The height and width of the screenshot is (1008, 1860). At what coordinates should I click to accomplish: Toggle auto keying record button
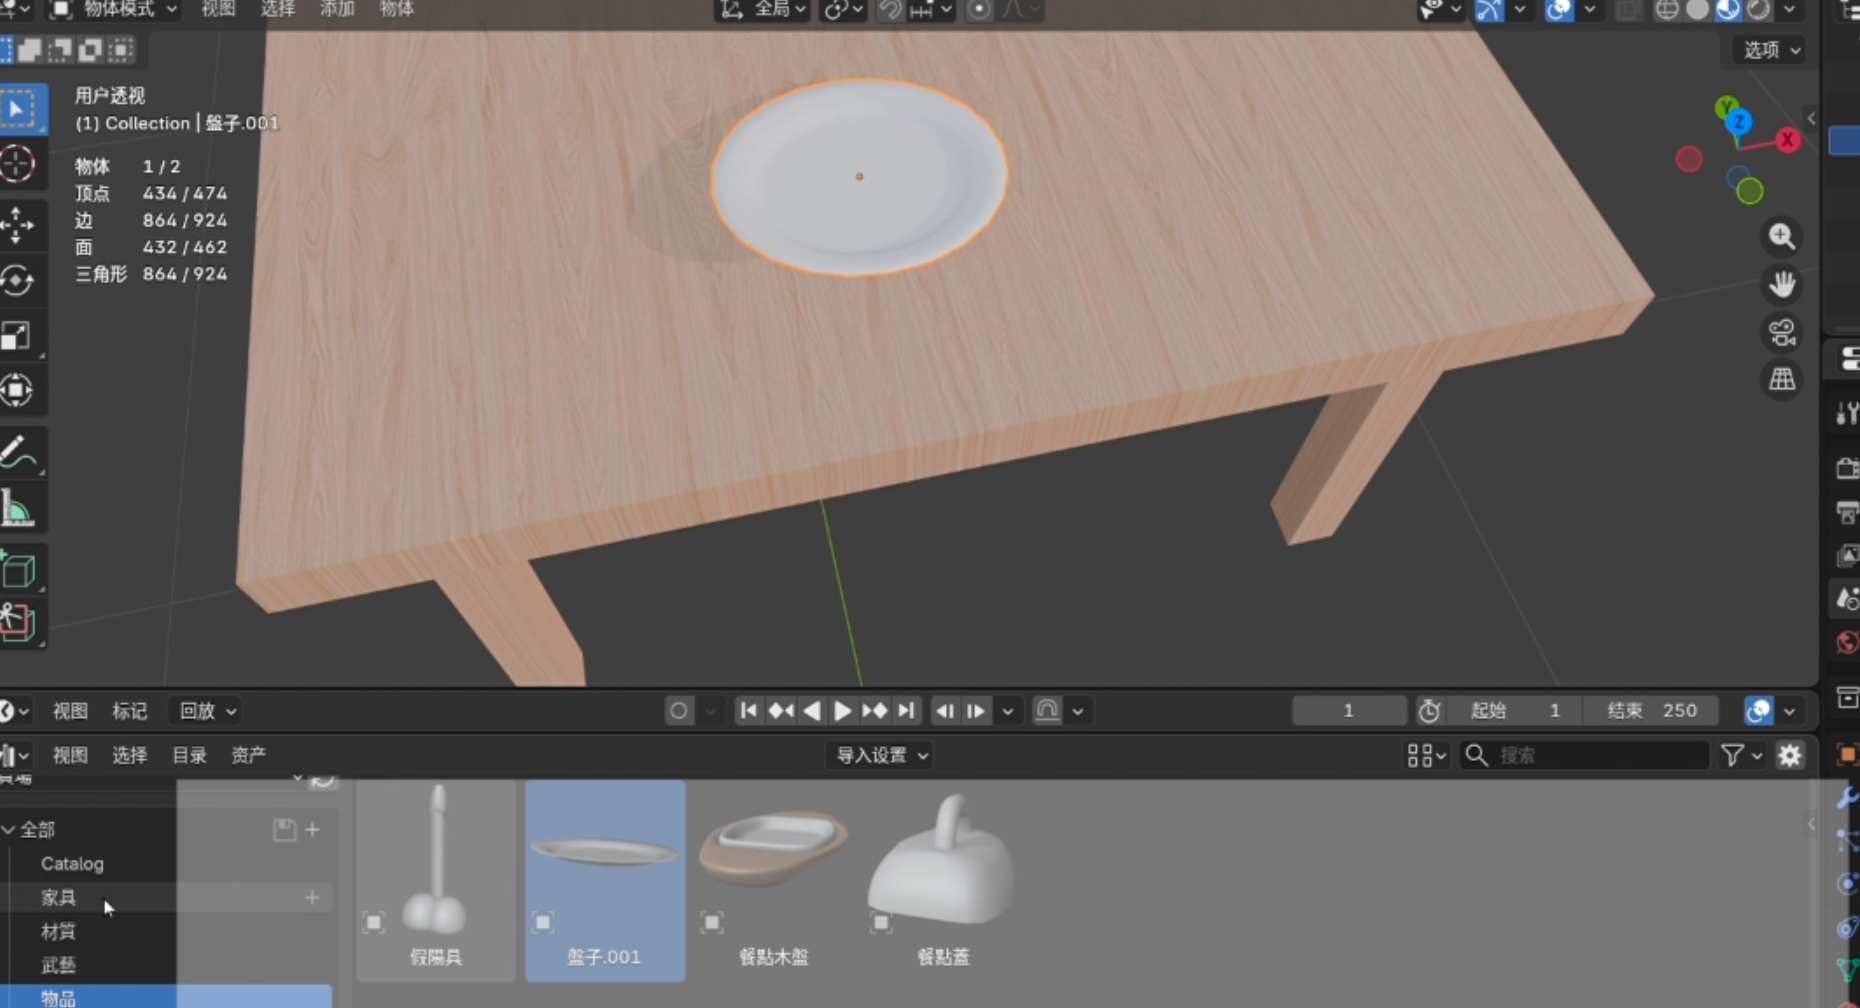679,711
